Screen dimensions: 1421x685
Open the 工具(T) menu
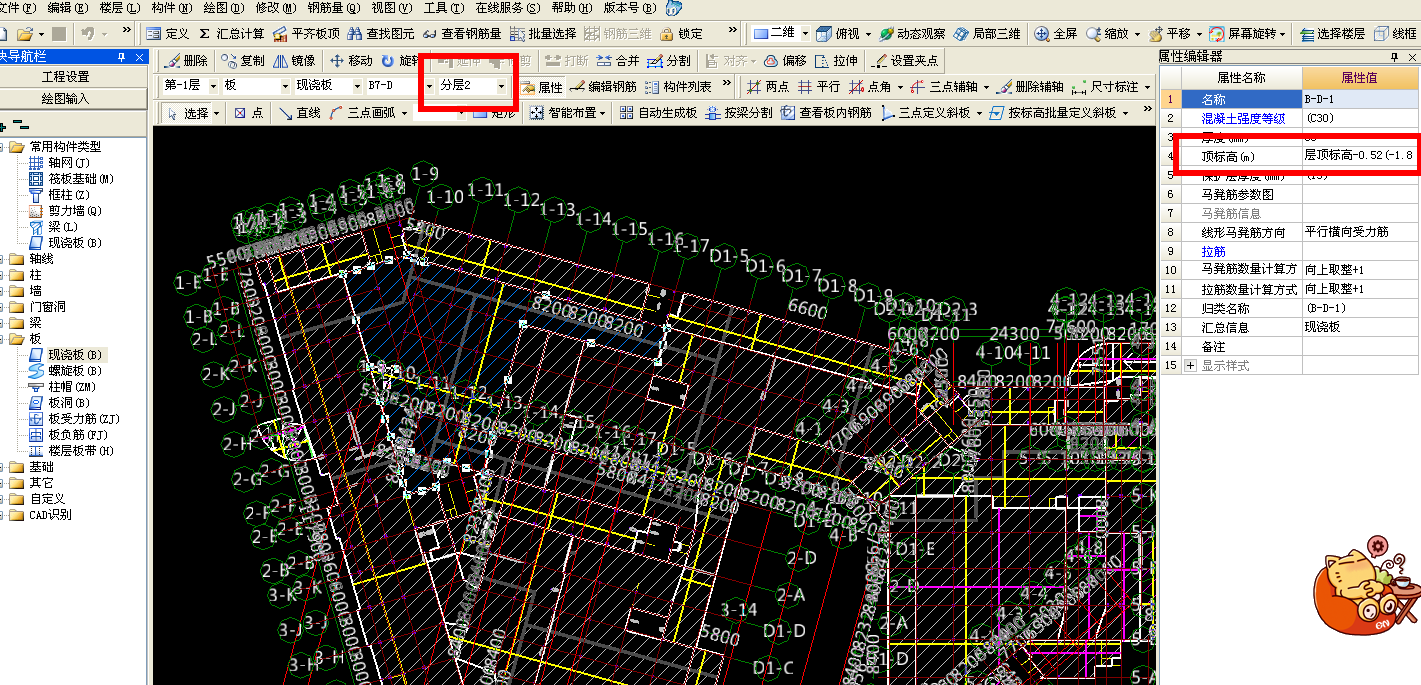click(x=444, y=8)
